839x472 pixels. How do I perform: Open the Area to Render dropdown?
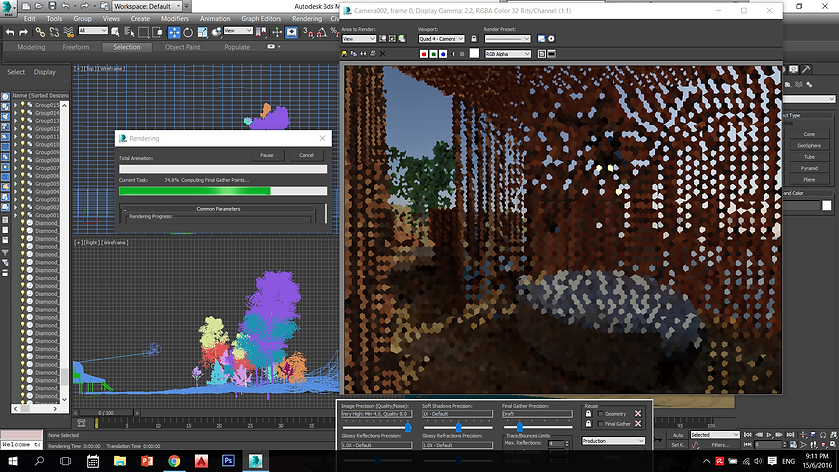(x=359, y=39)
